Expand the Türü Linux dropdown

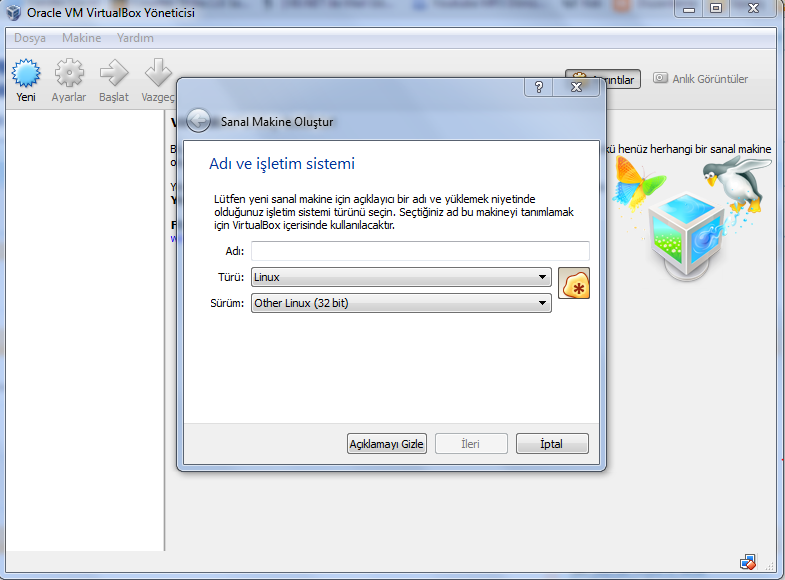(x=401, y=277)
